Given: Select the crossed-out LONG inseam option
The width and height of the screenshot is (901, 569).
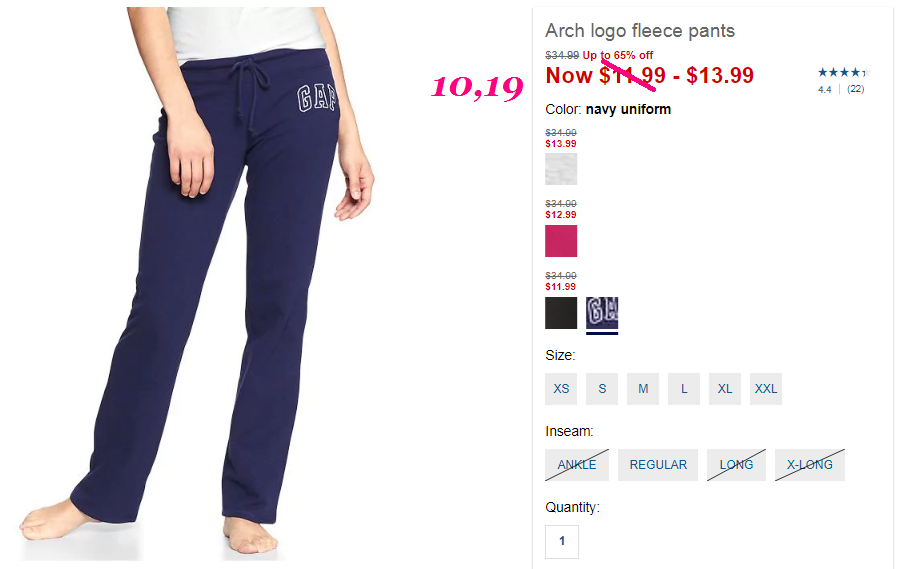Looking at the screenshot, I should point(736,465).
